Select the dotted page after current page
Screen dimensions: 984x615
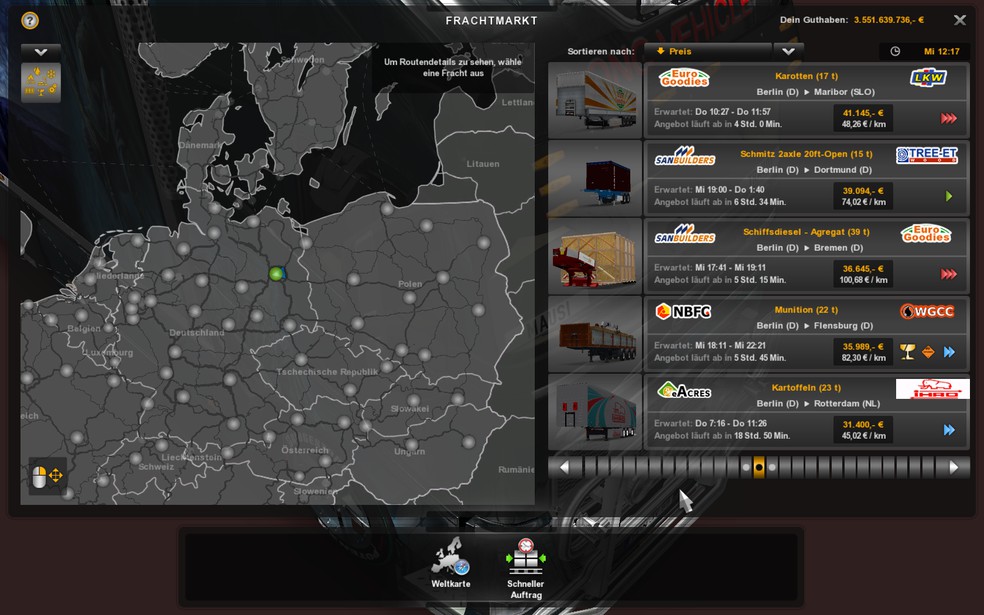[x=772, y=468]
